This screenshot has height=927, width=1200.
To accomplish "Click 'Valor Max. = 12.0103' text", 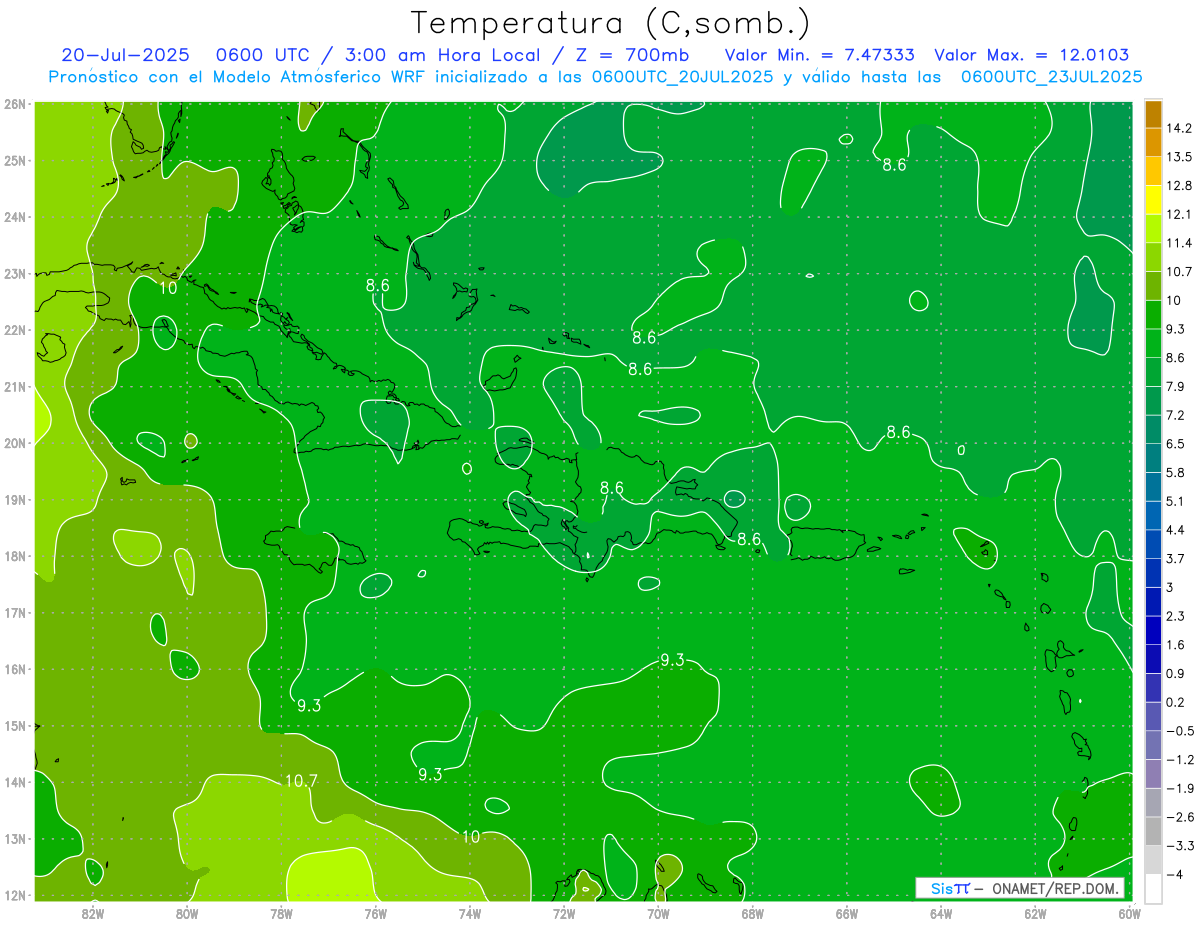I will (1032, 56).
